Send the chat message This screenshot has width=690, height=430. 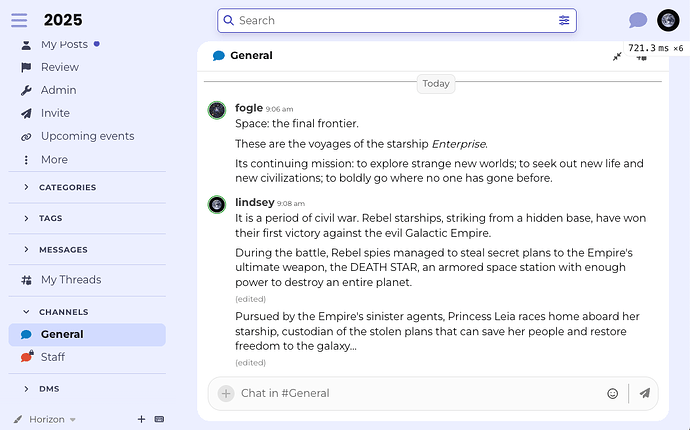point(645,393)
